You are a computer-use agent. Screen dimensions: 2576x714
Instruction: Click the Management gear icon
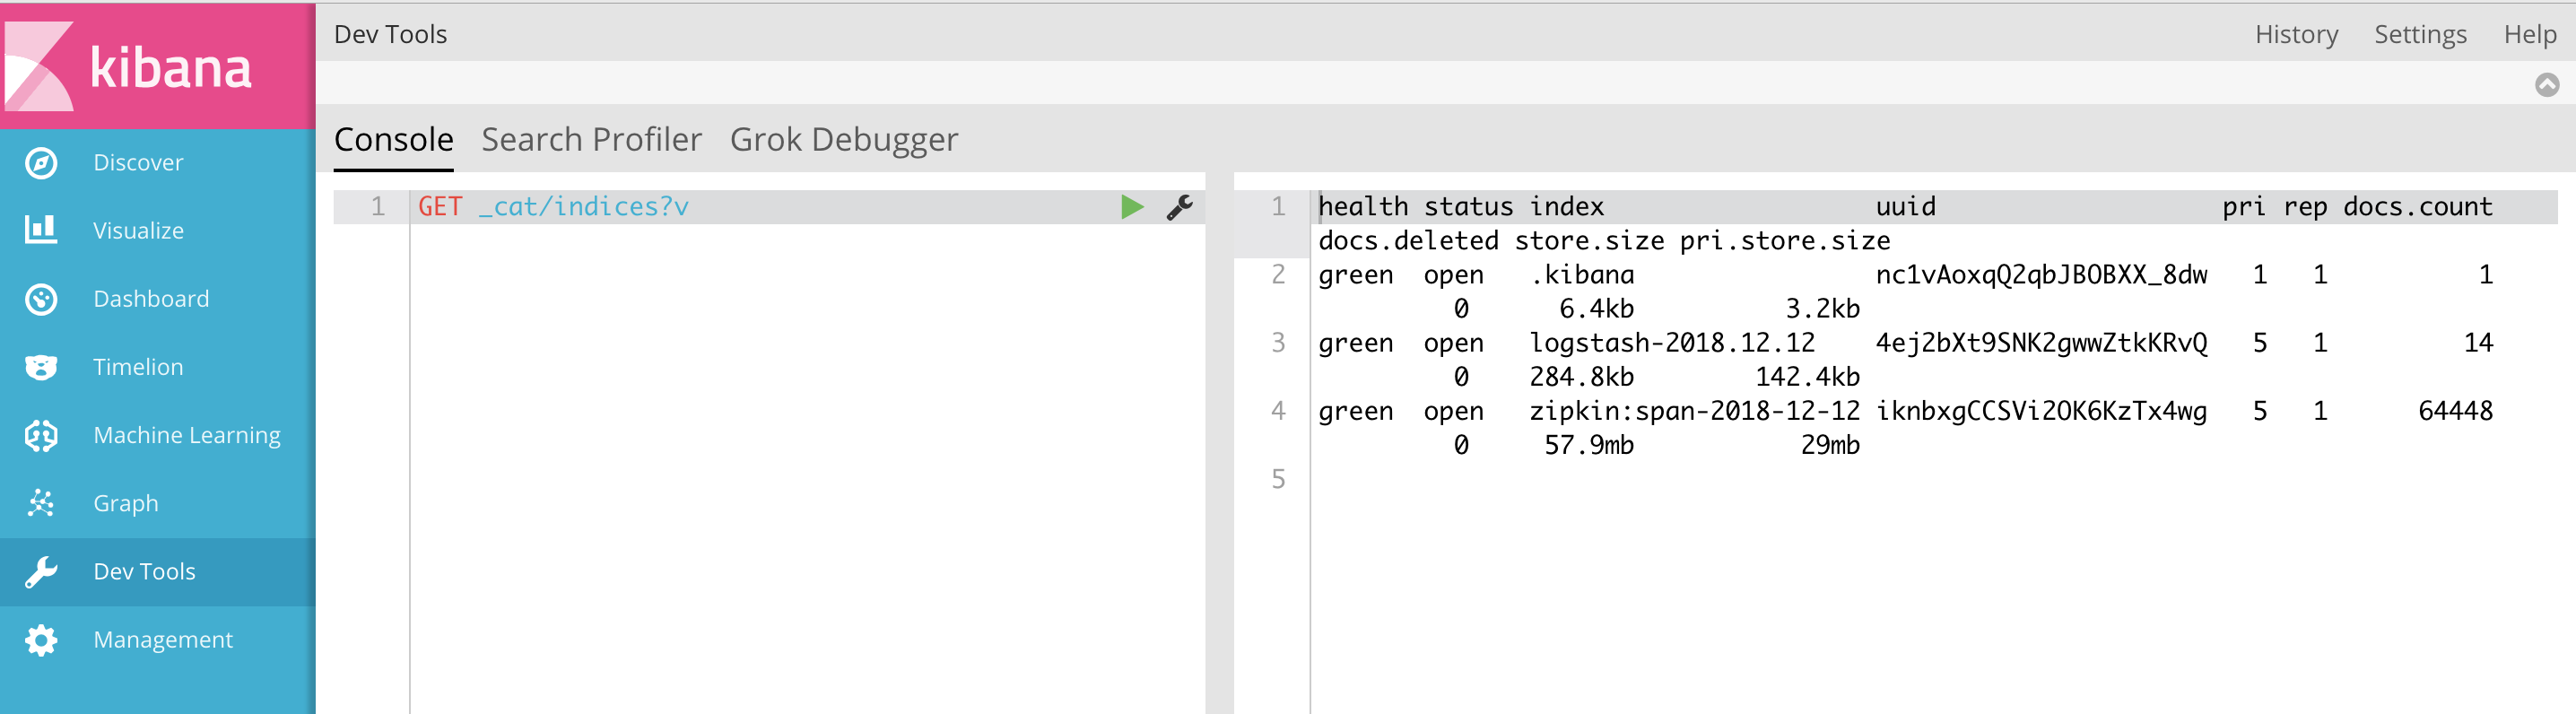(41, 640)
